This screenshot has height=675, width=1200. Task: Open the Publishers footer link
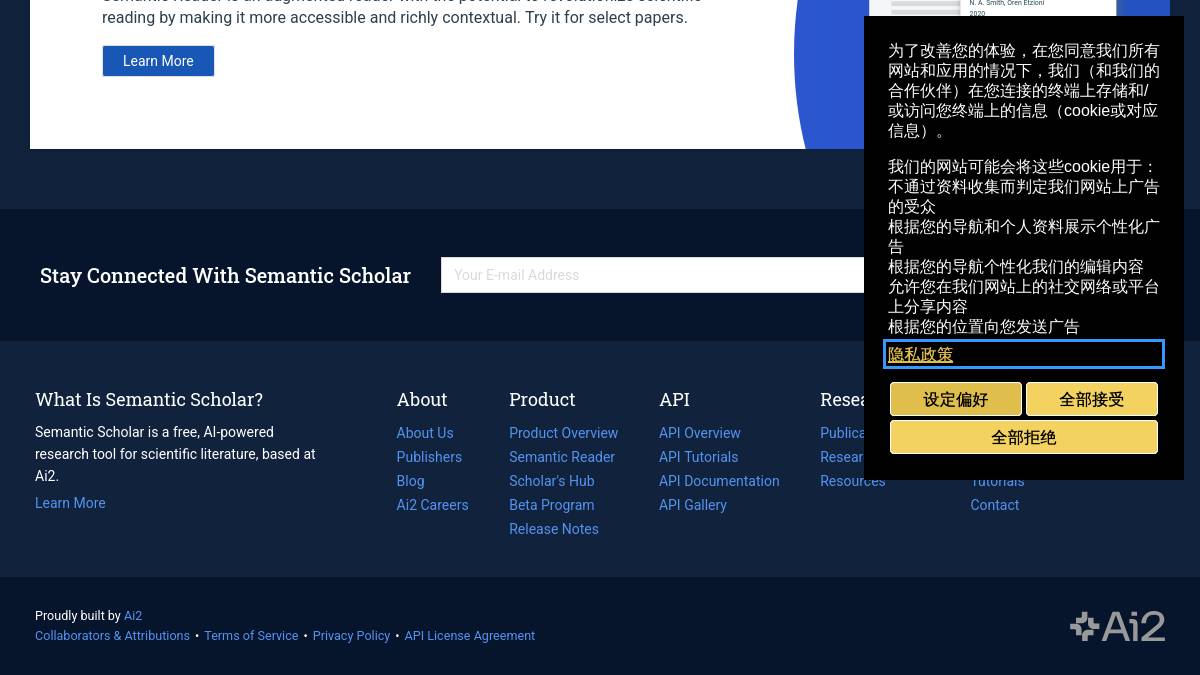[429, 457]
